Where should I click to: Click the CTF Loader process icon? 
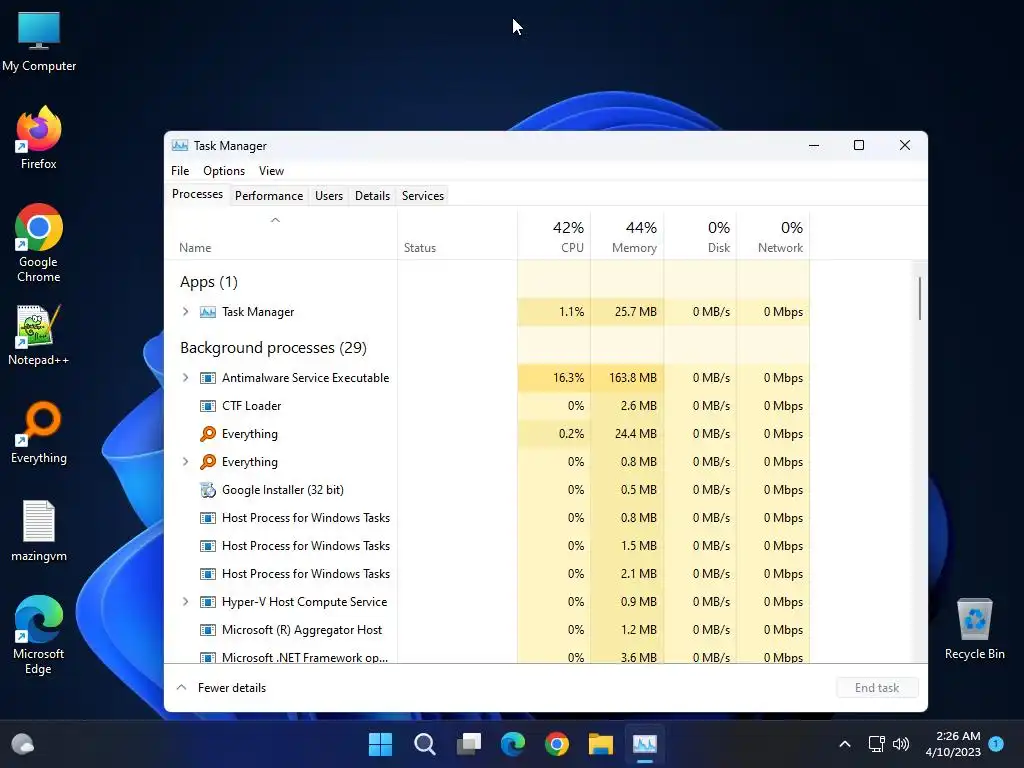point(208,406)
